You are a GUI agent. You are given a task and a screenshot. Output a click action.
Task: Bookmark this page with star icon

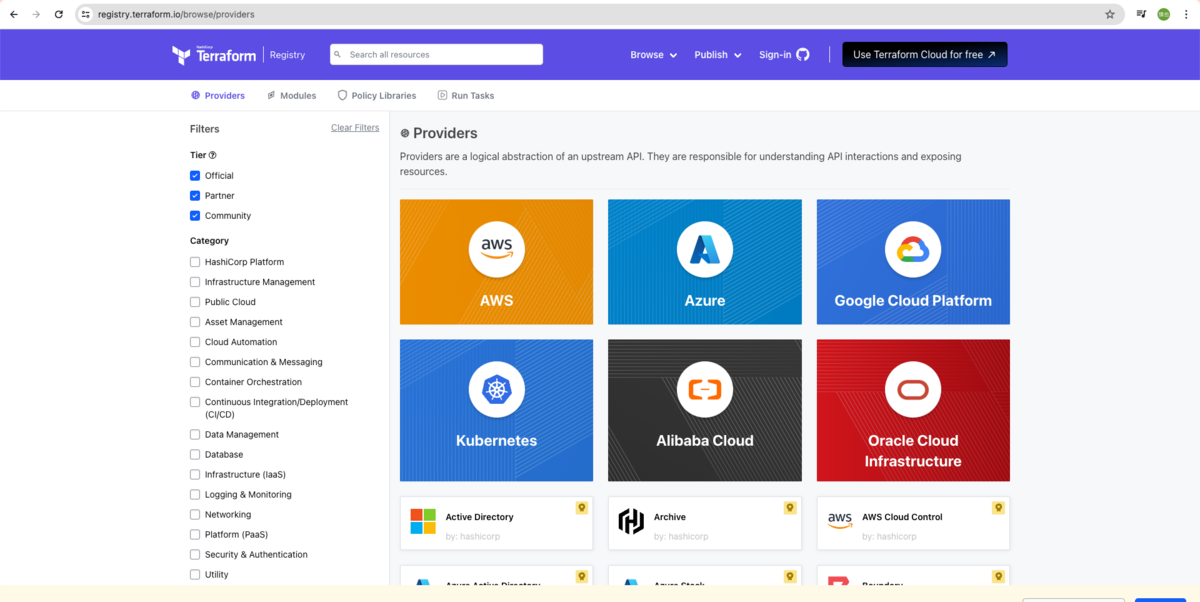(1110, 15)
